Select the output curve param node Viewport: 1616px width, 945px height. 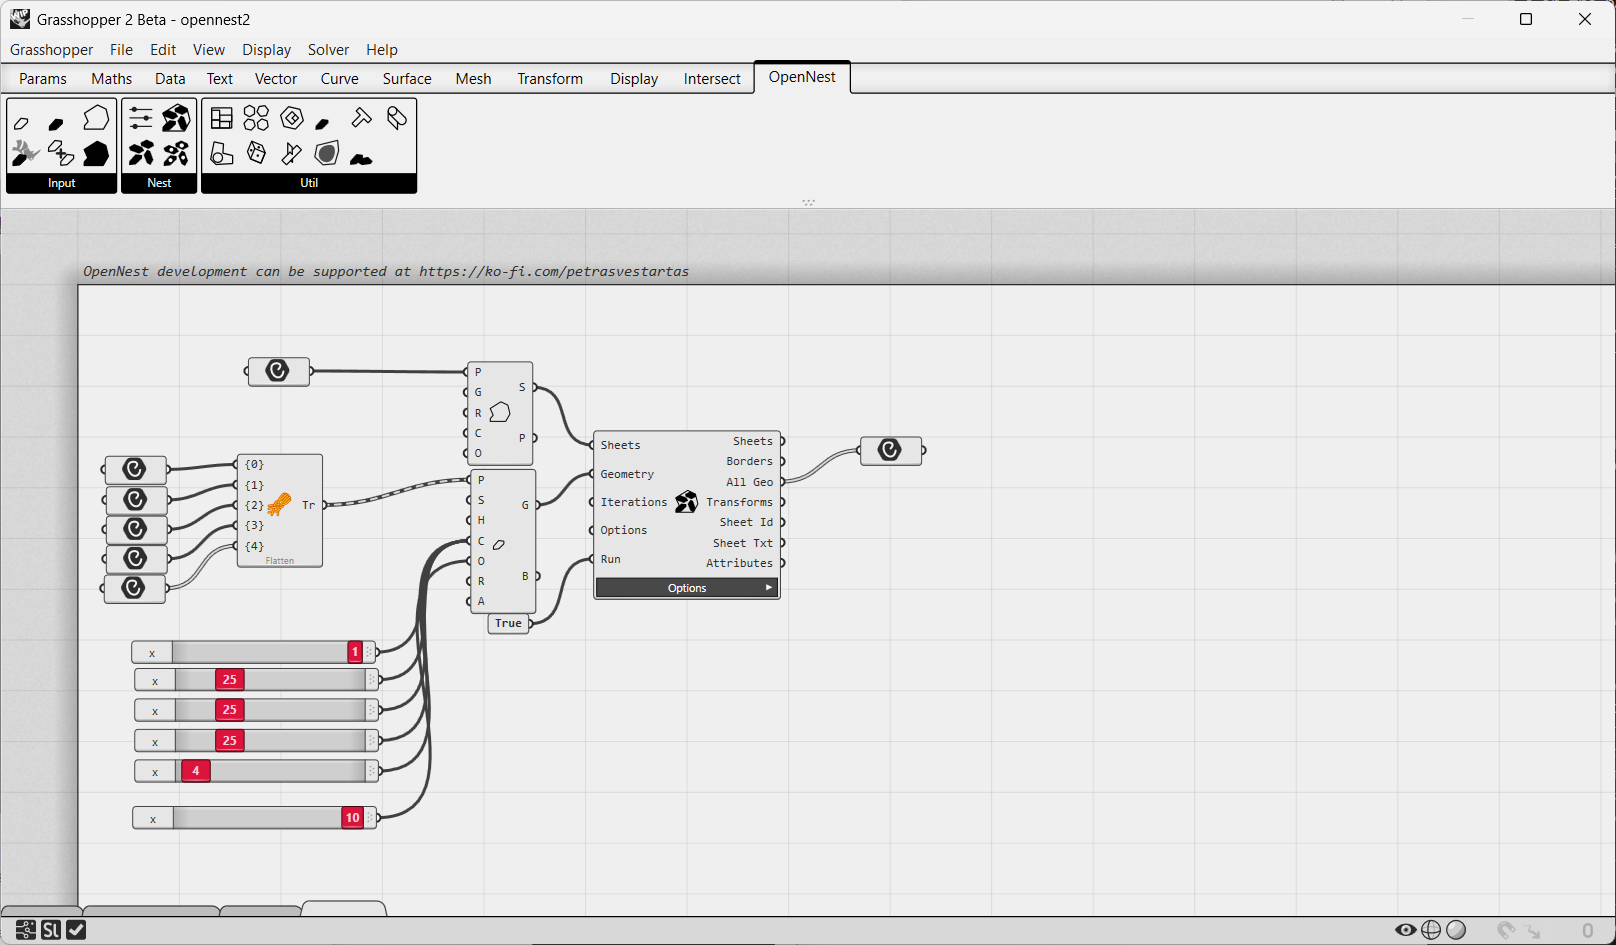pos(891,450)
